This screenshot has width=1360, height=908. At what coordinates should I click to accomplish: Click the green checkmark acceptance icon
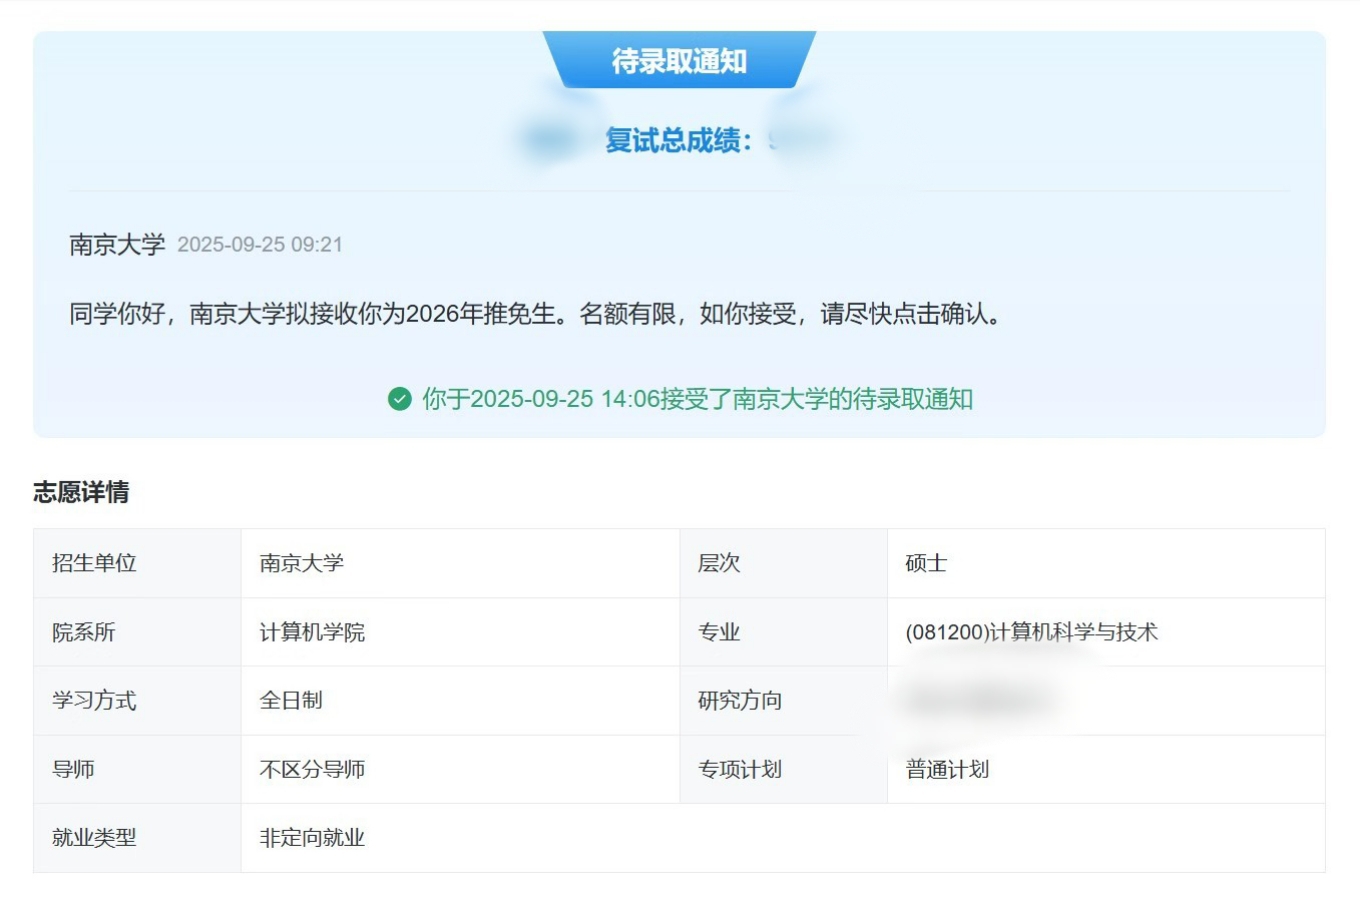click(x=399, y=399)
